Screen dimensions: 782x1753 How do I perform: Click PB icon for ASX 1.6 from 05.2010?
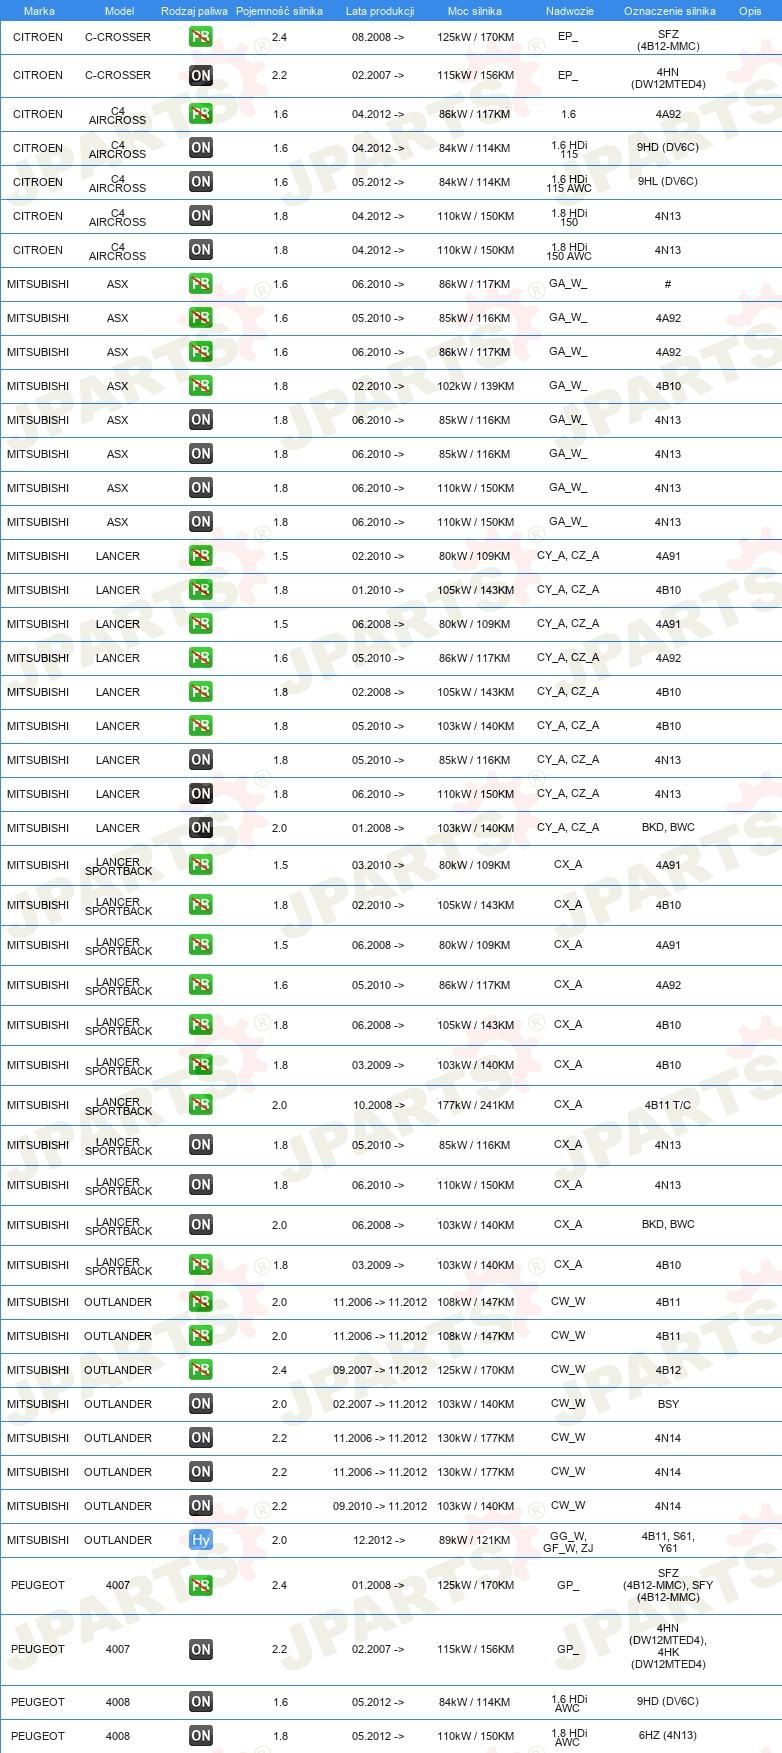(x=201, y=318)
